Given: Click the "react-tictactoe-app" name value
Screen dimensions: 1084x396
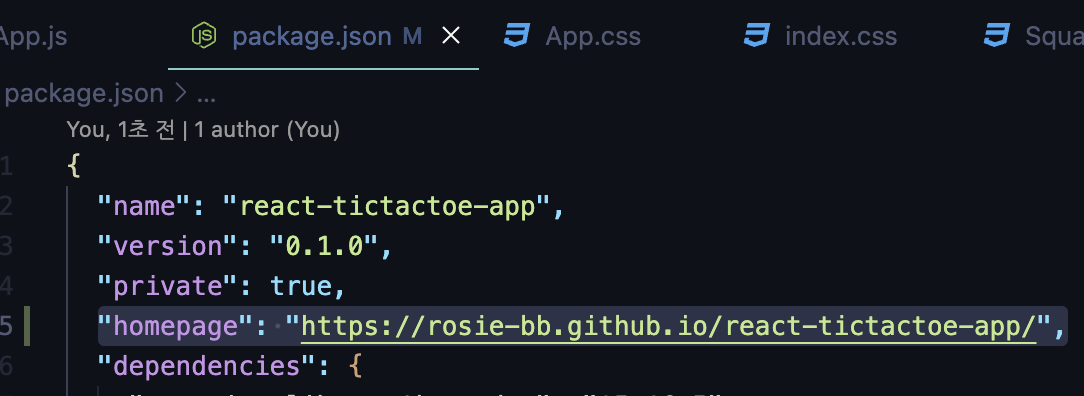Looking at the screenshot, I should pos(387,206).
